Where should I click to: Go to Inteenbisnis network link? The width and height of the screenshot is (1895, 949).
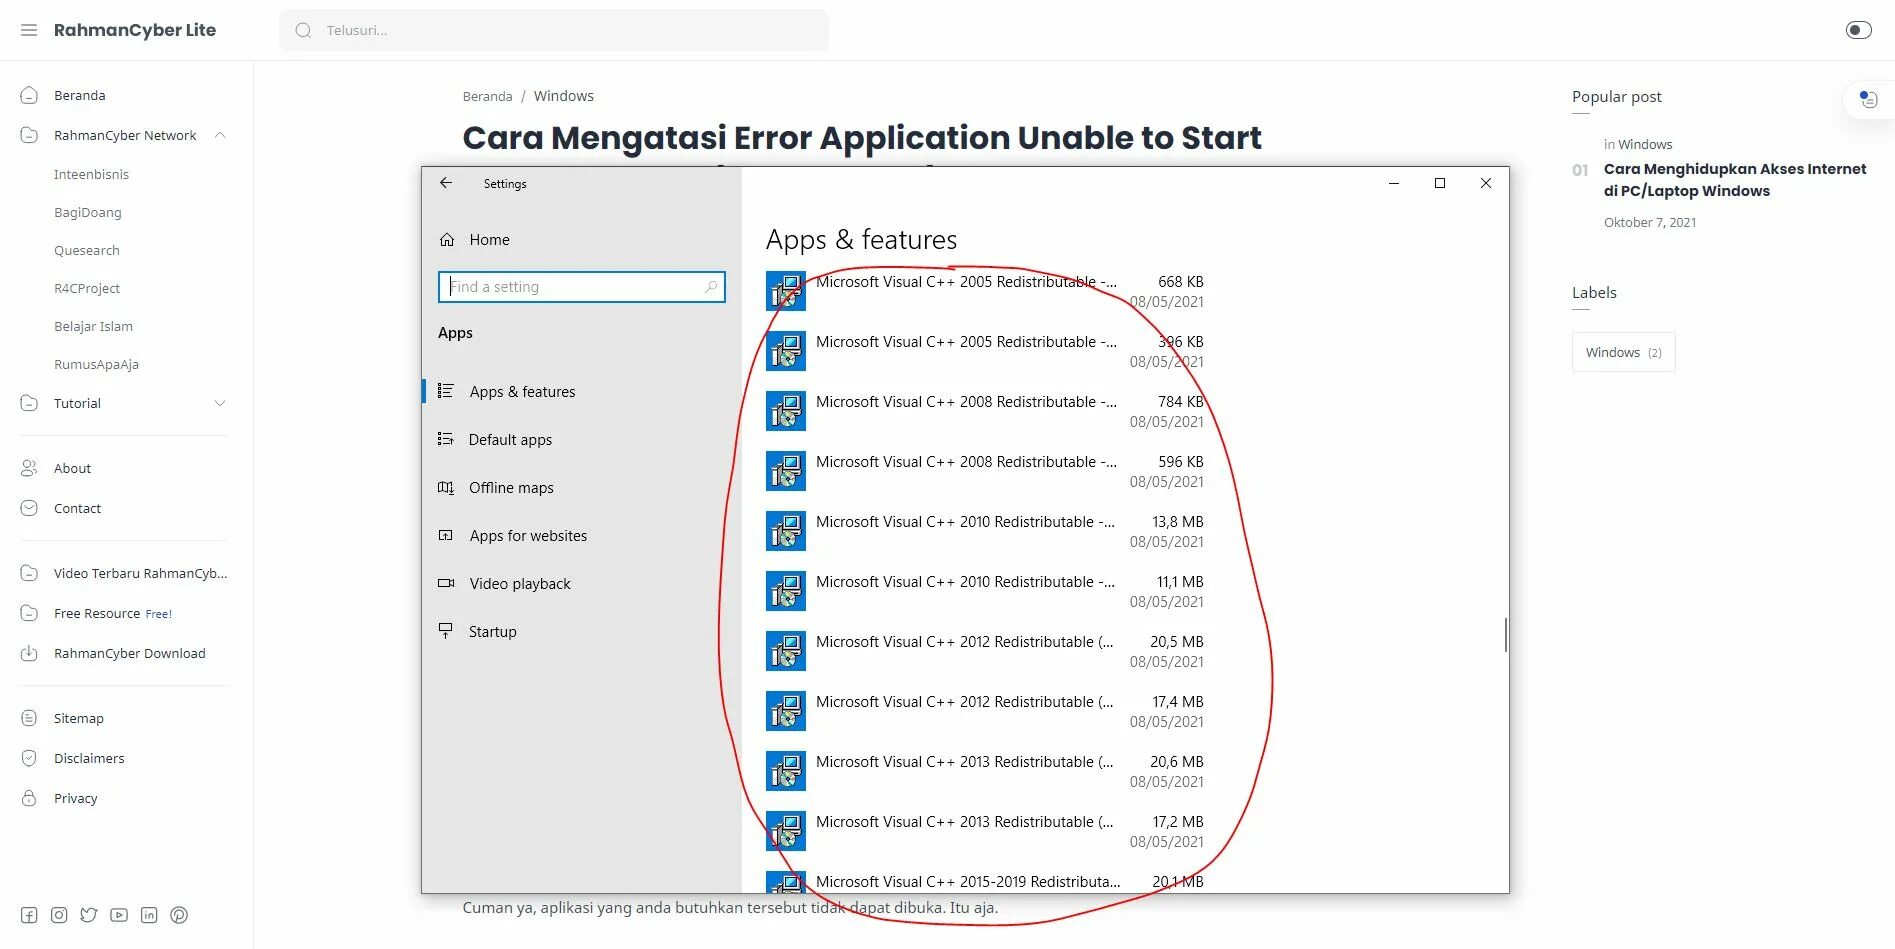(x=91, y=174)
